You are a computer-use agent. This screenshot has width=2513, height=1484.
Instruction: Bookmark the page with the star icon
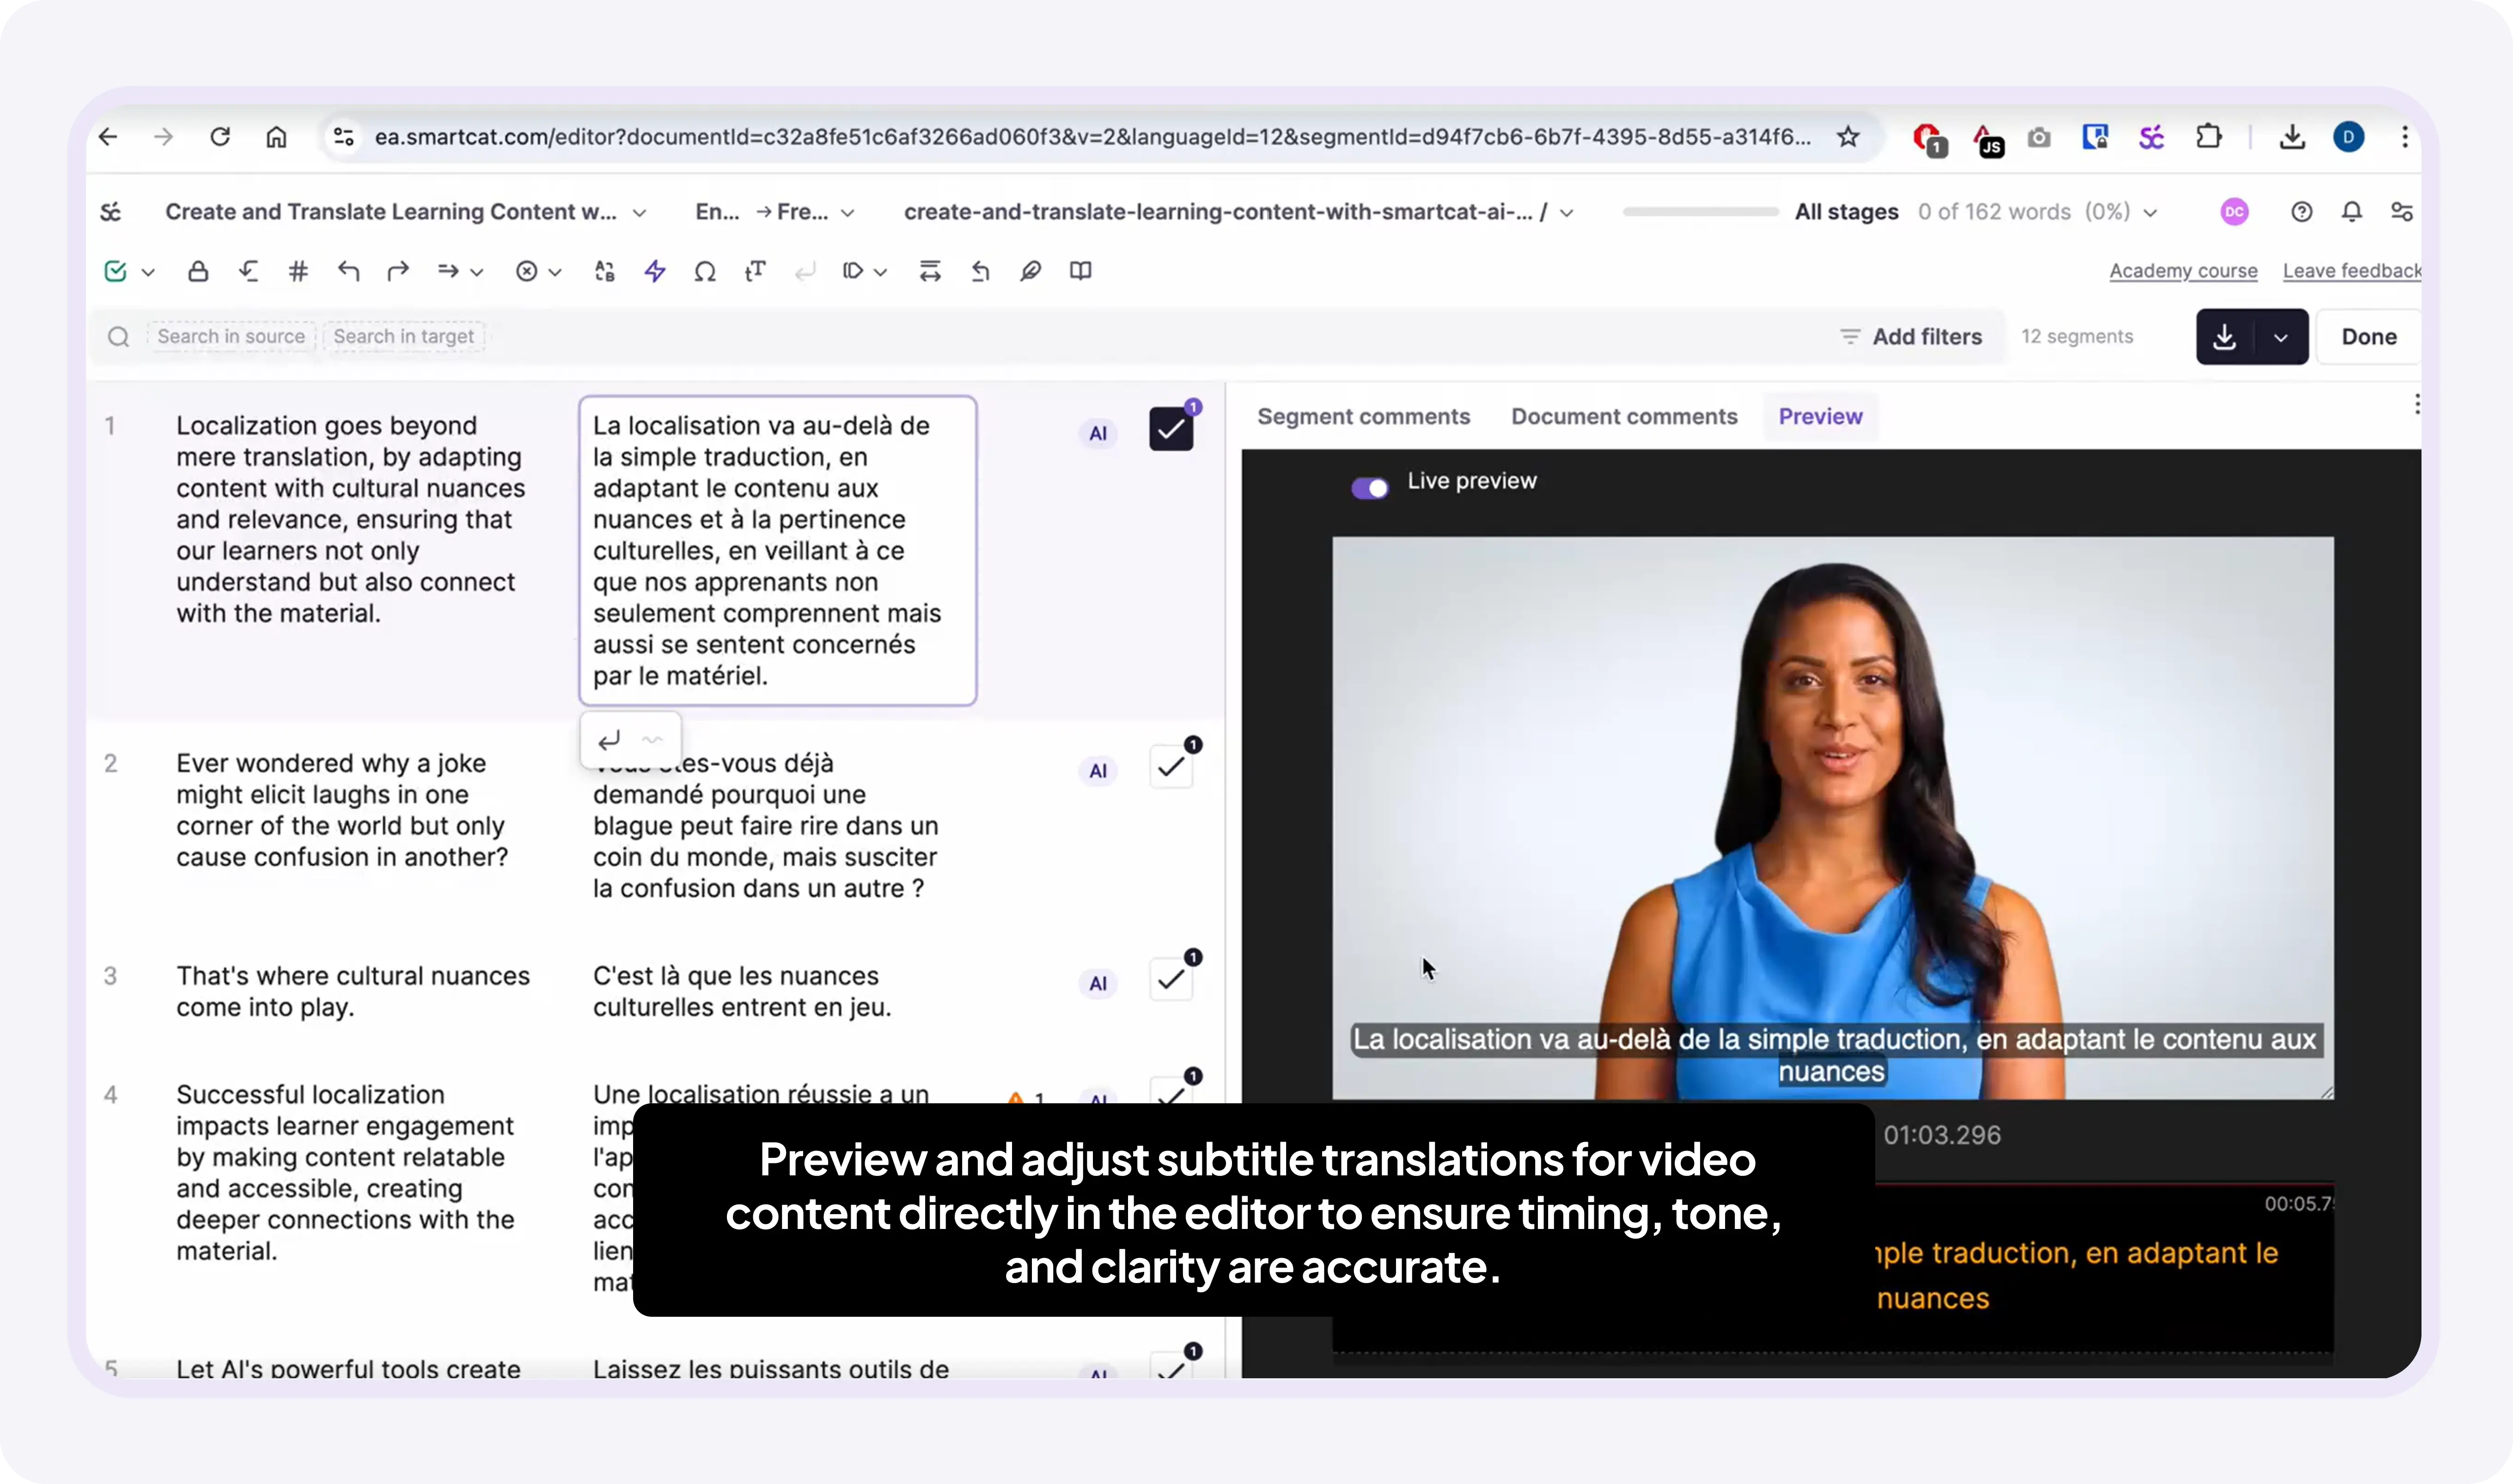click(1848, 137)
